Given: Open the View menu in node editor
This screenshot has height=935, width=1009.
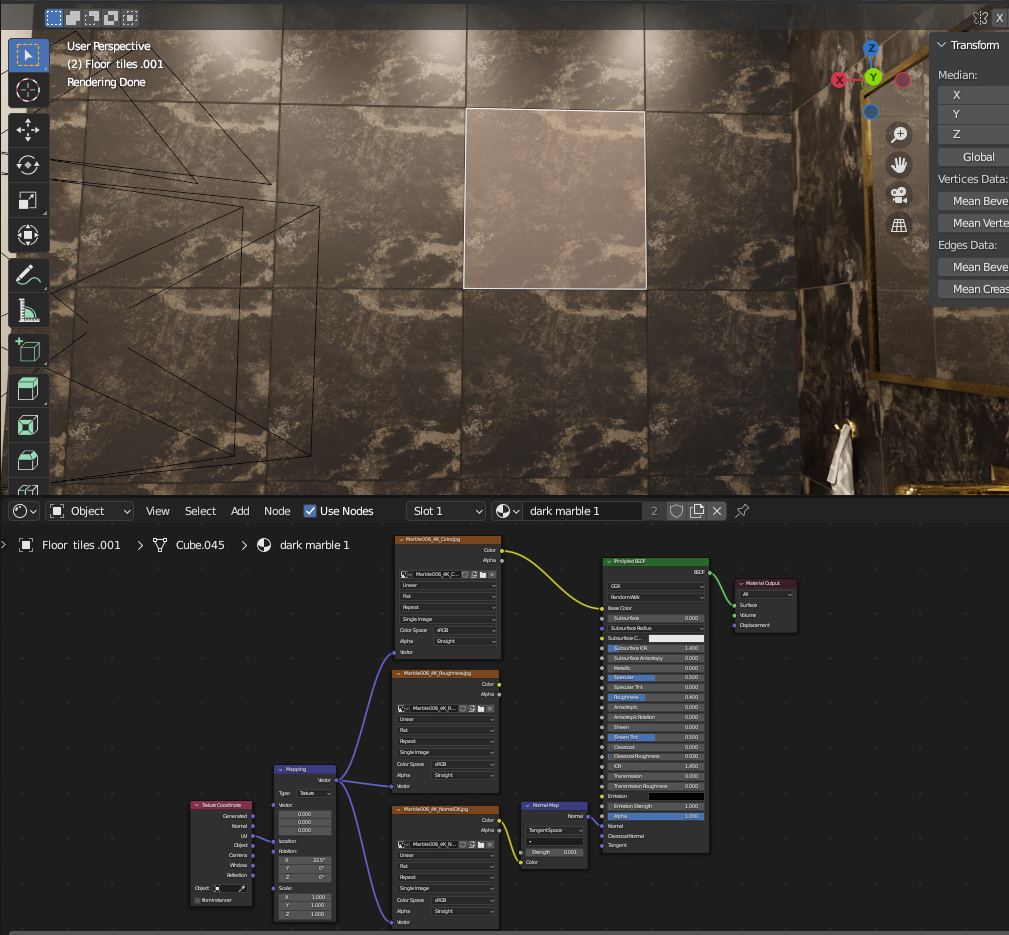Looking at the screenshot, I should click(158, 511).
